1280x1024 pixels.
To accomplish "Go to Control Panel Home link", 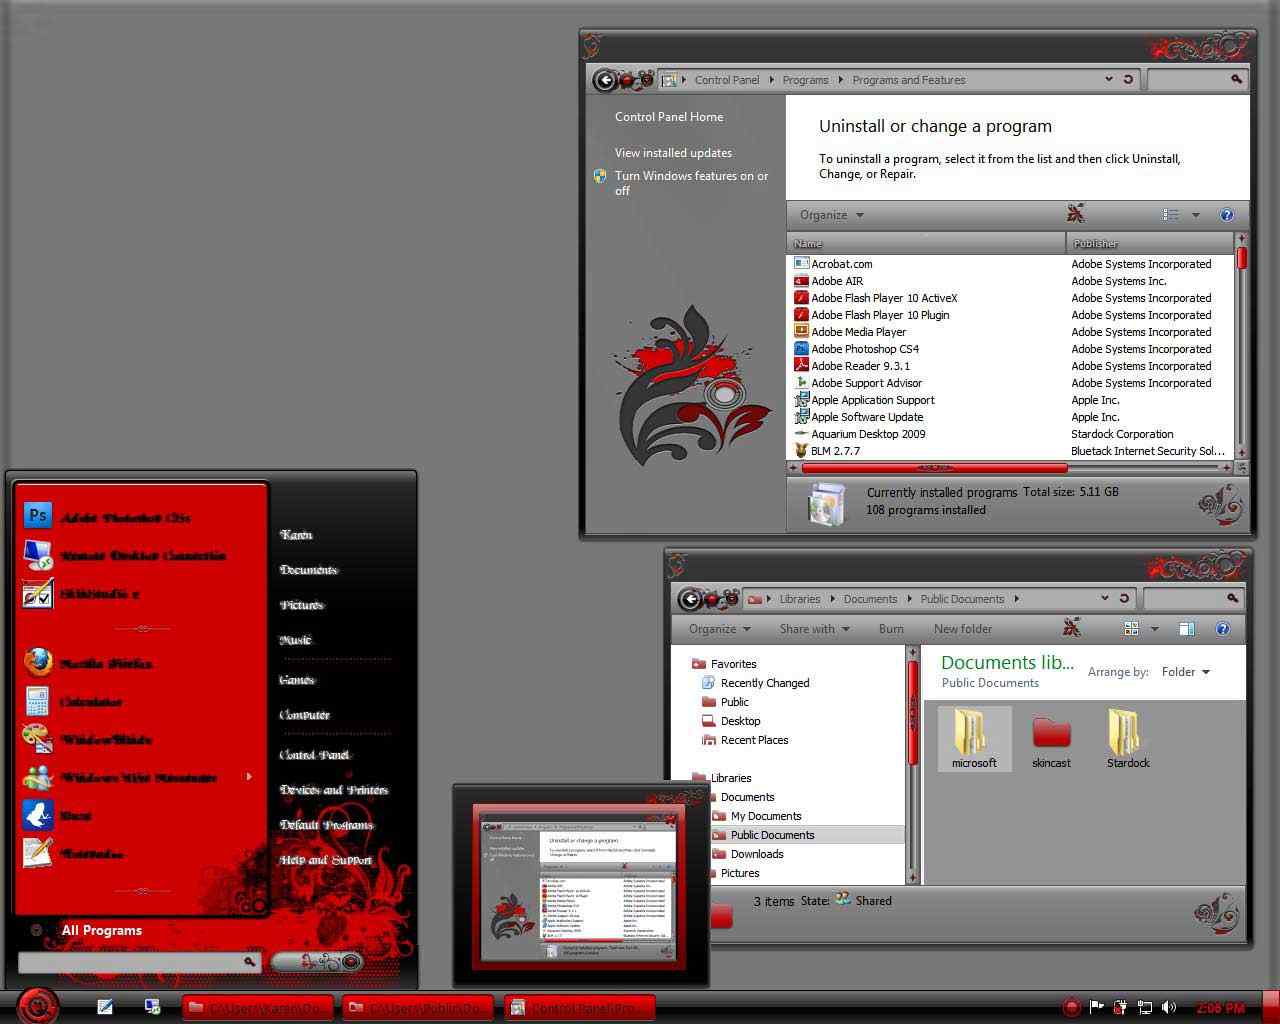I will click(669, 117).
